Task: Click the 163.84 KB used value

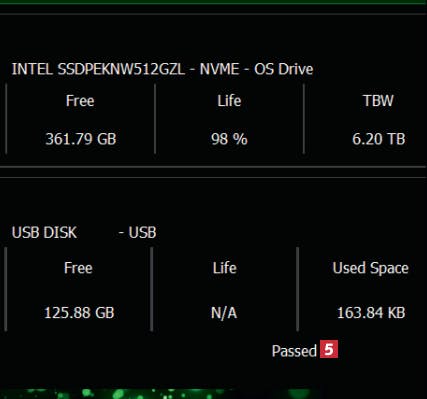Action: 371,313
